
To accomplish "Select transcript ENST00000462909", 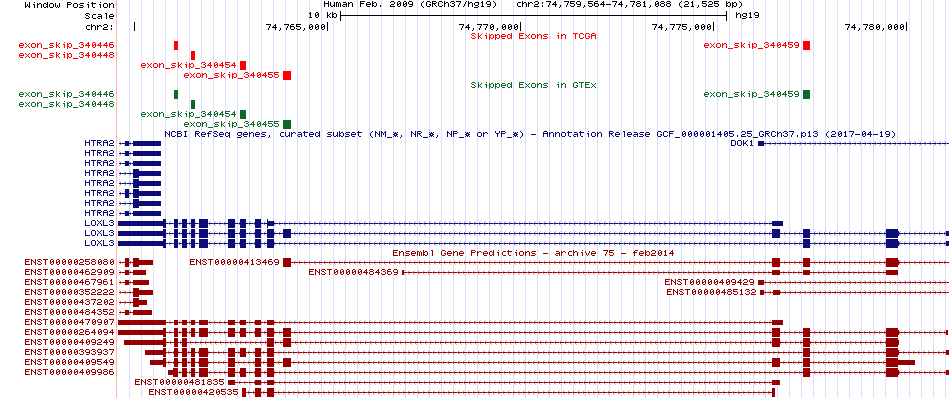I will [70, 273].
